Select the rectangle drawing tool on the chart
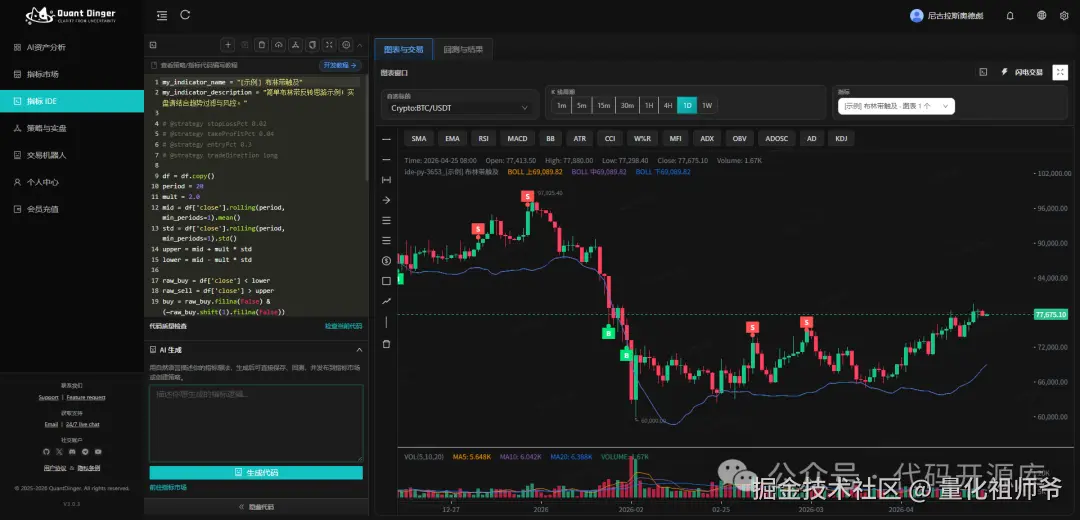The height and width of the screenshot is (520, 1080). pos(386,280)
